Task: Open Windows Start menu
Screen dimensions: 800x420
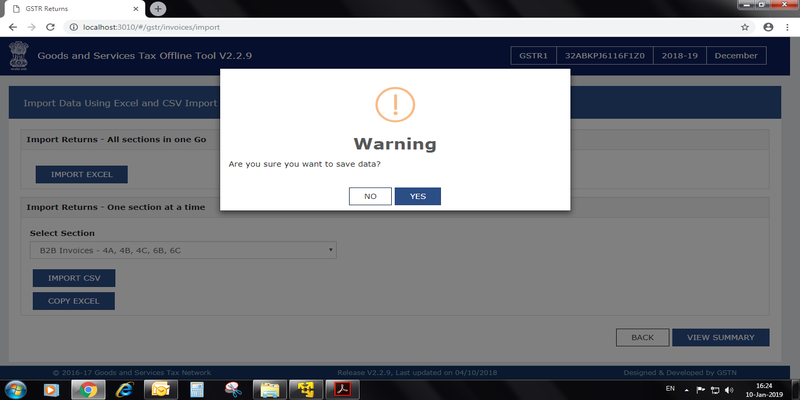Action: coord(17,390)
